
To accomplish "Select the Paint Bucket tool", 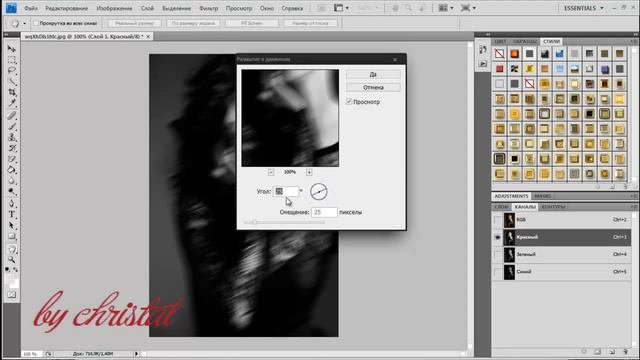I will click(x=12, y=170).
